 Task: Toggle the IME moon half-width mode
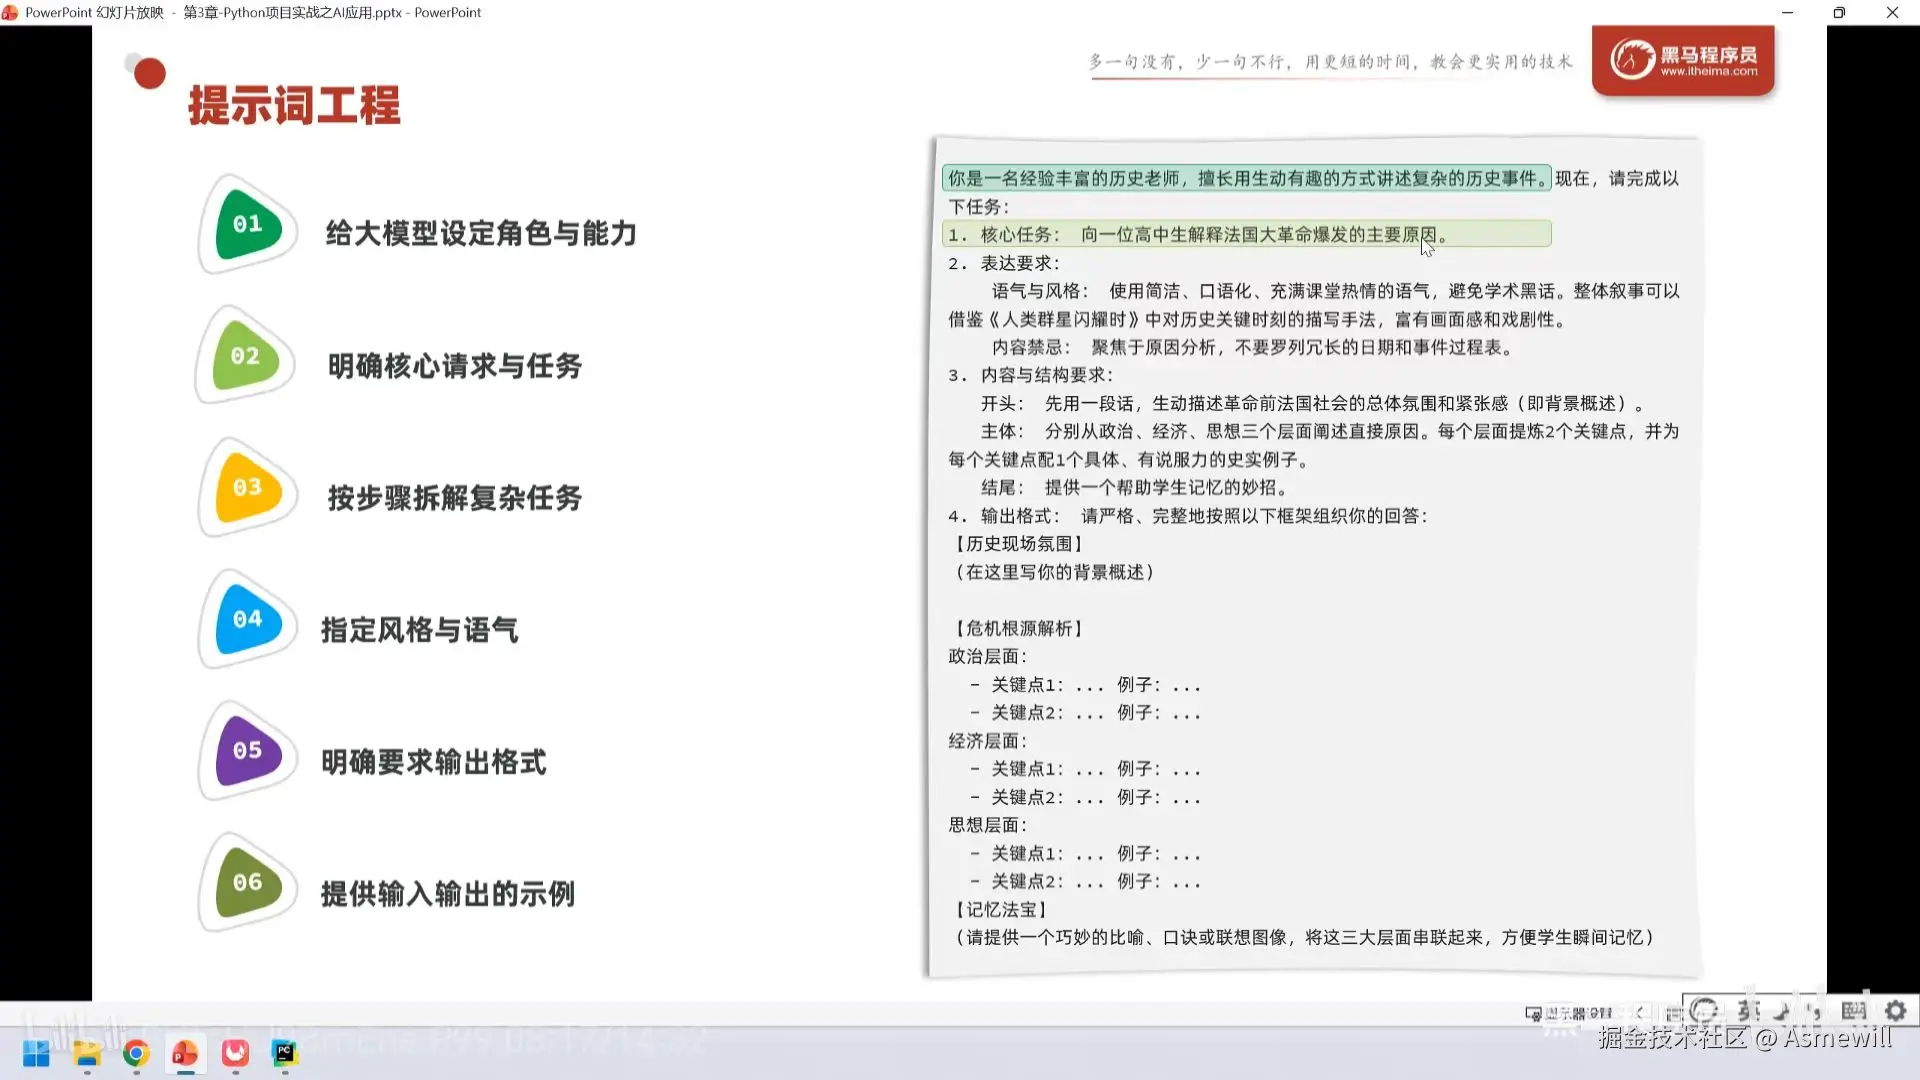[x=1783, y=1011]
